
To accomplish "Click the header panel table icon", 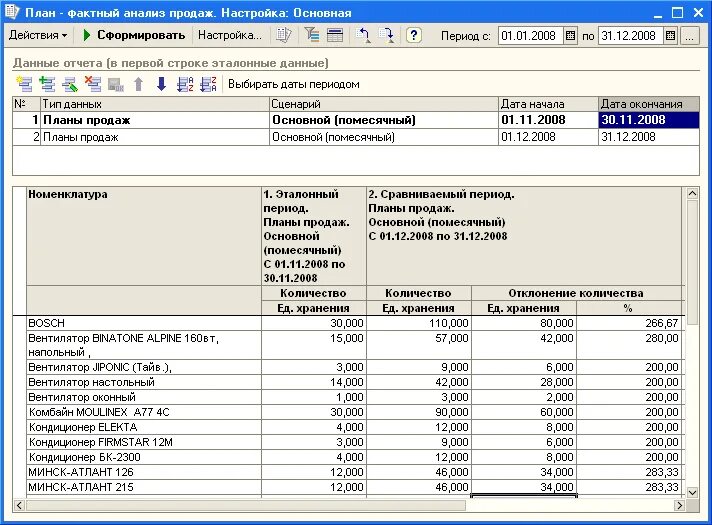I will pos(335,35).
